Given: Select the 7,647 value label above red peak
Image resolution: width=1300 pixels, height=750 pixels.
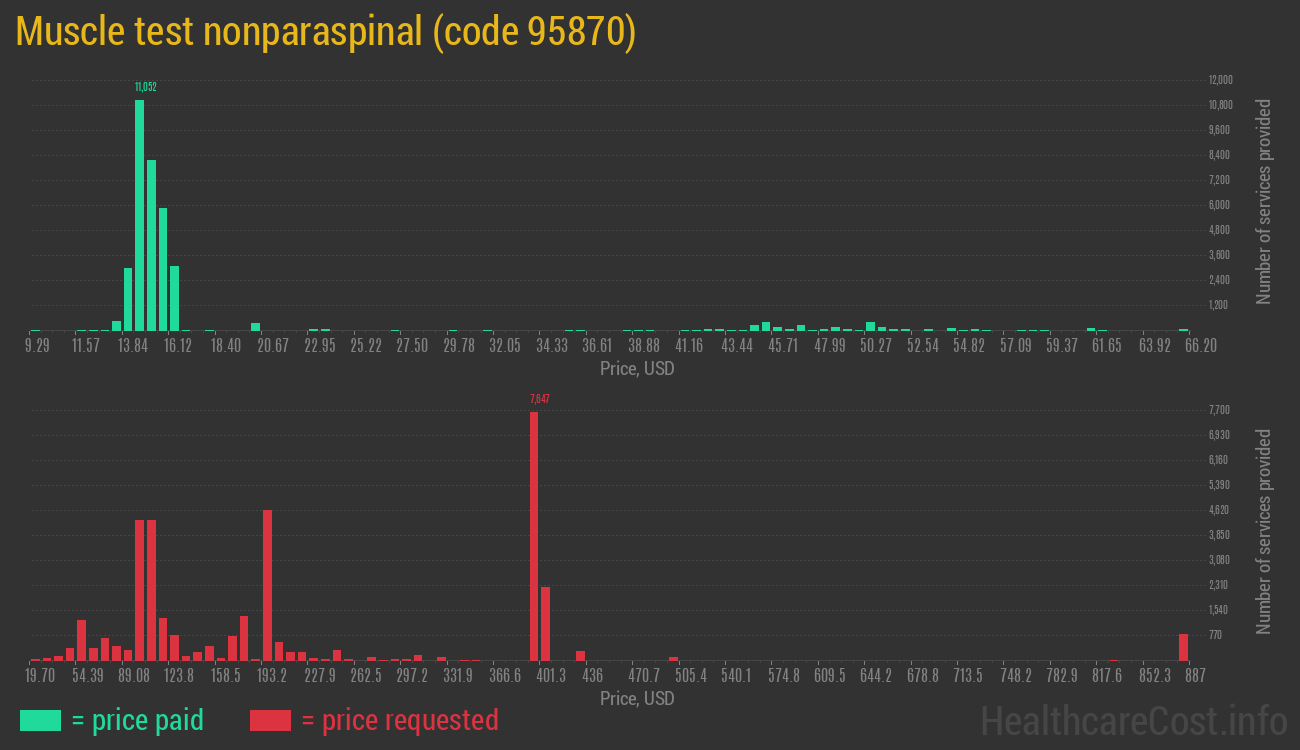Looking at the screenshot, I should click(541, 398).
